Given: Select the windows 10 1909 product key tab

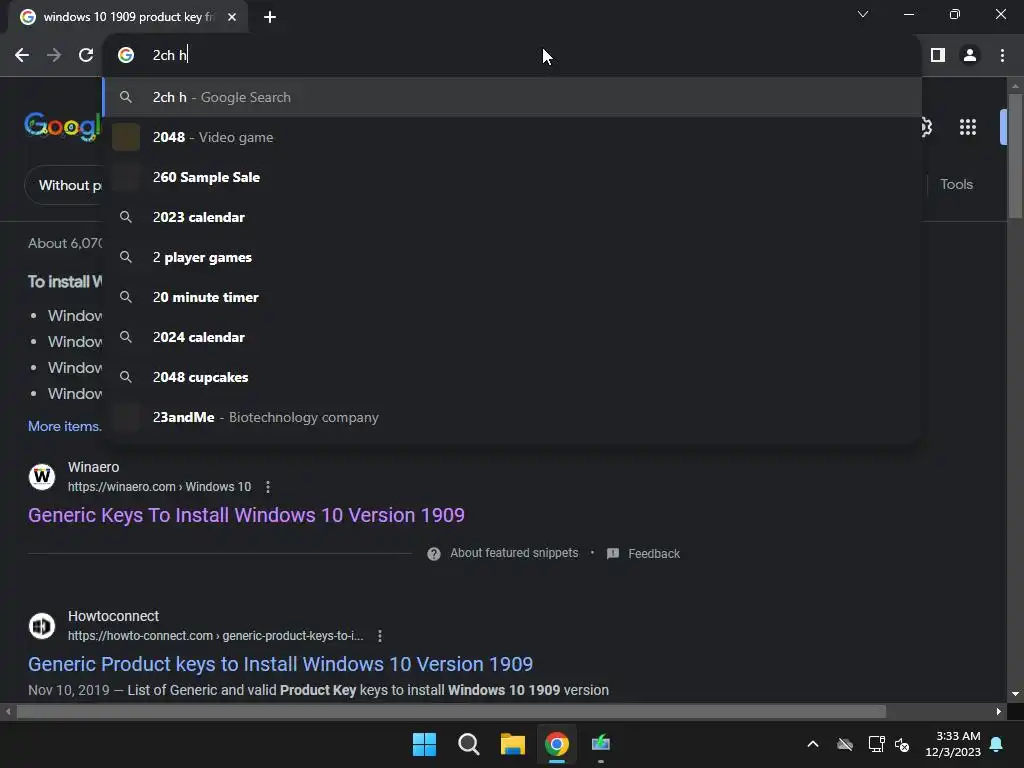Looking at the screenshot, I should tap(128, 17).
